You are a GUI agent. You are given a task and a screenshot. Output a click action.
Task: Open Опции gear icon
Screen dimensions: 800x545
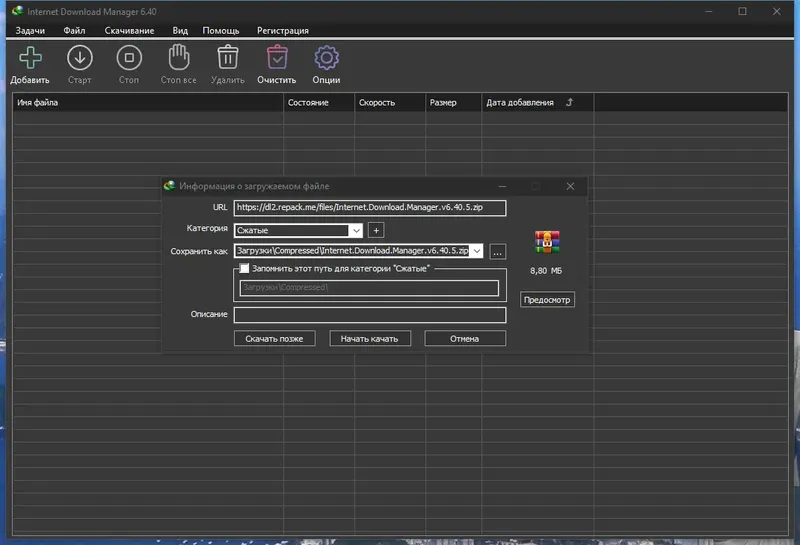[327, 58]
